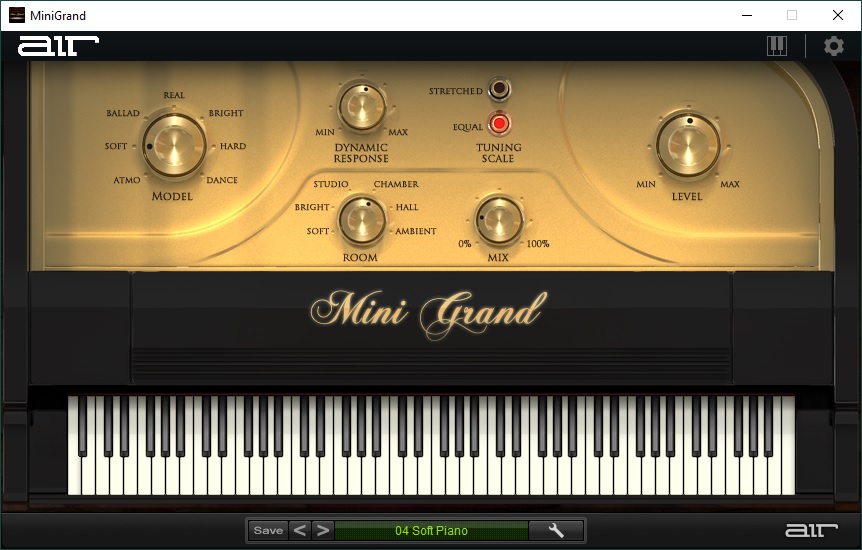Select the Equal tuning scale button
The width and height of the screenshot is (862, 550).
499,124
